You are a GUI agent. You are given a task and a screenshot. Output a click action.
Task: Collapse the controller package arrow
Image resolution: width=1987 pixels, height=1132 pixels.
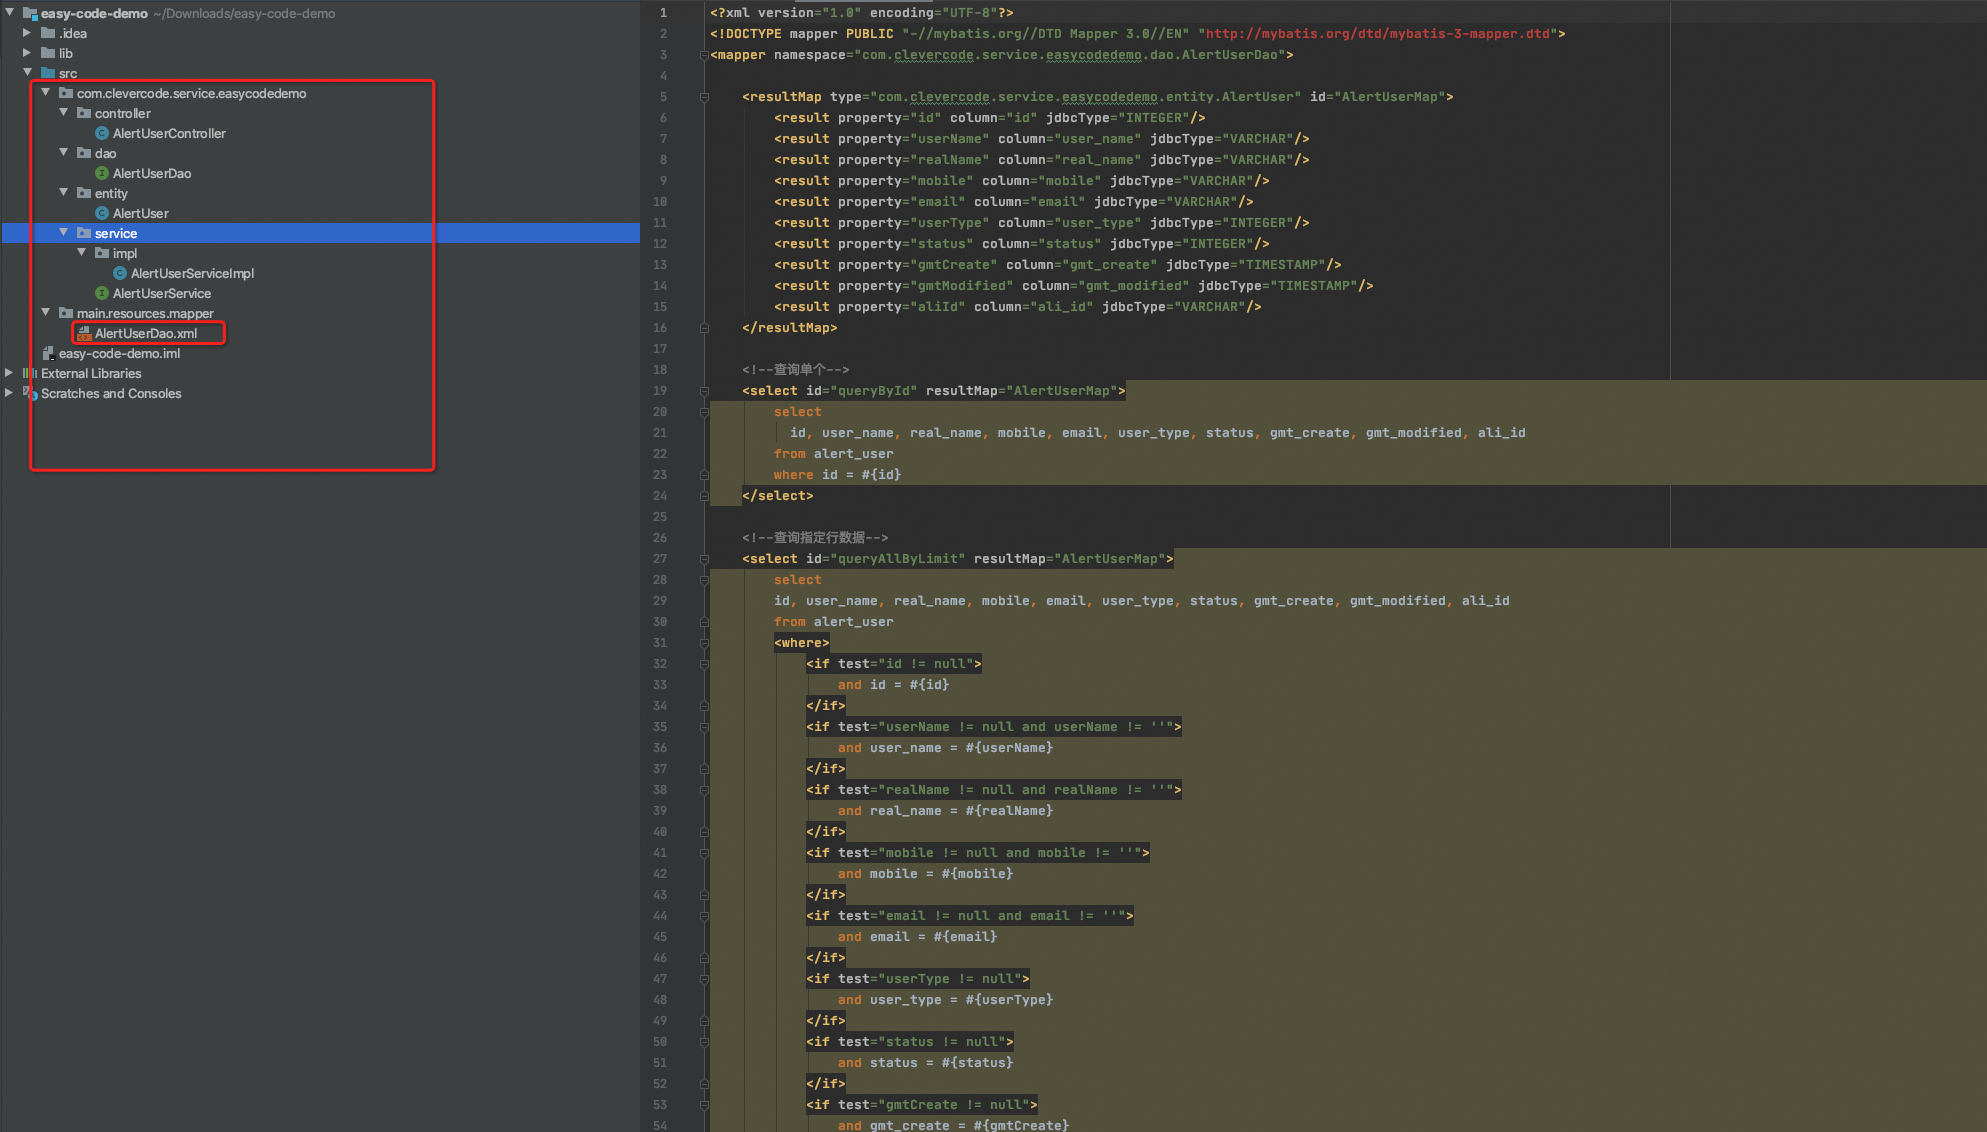tap(64, 113)
